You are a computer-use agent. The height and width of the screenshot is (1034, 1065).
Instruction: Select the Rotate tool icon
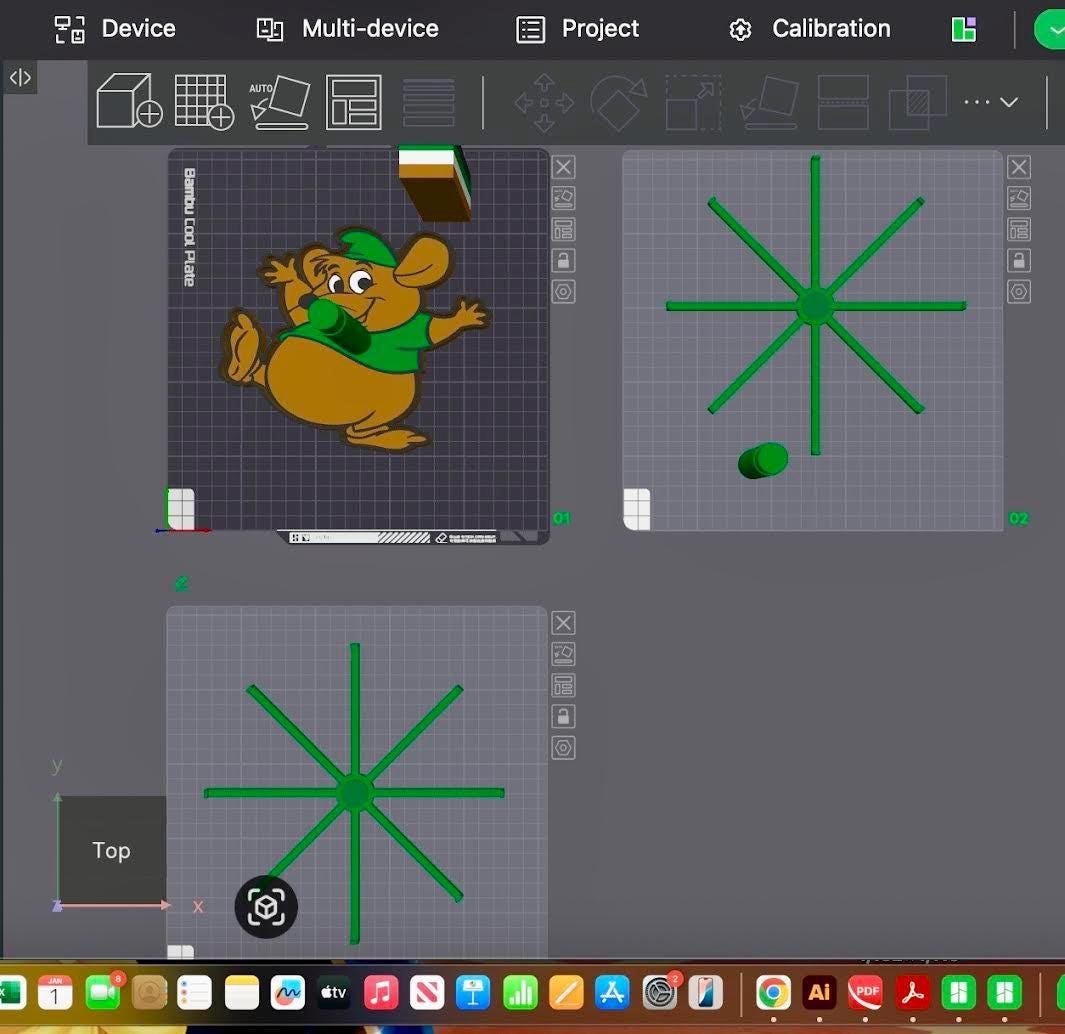[x=618, y=103]
